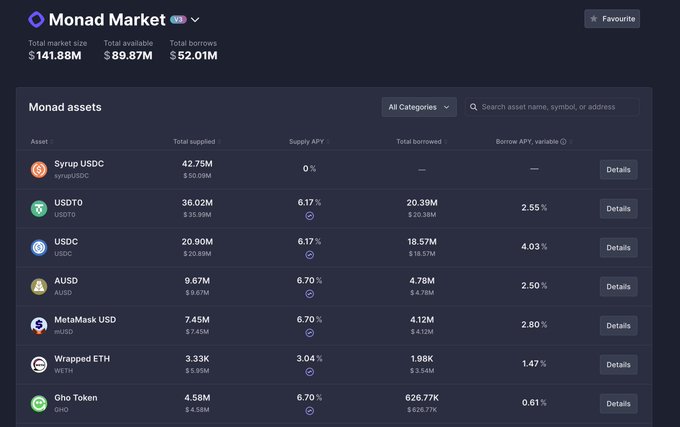
Task: Open Details for Syrup USDC
Action: point(618,169)
